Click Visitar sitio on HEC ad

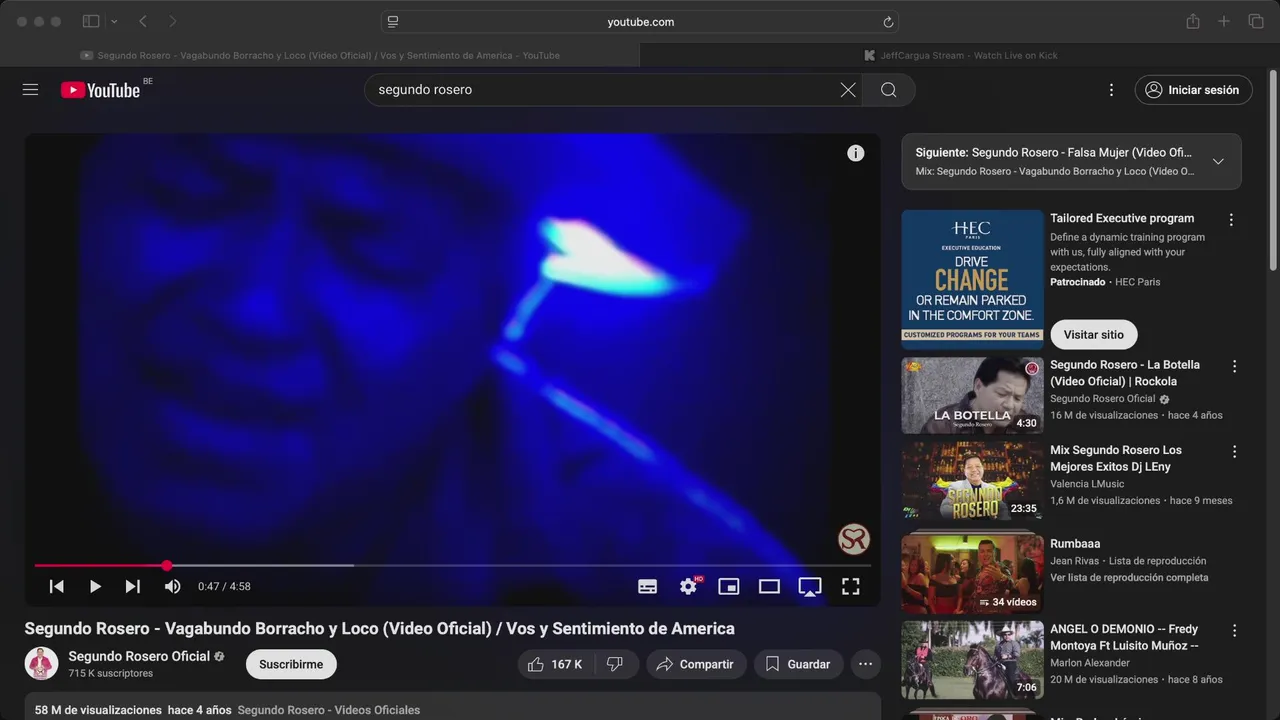pyautogui.click(x=1094, y=335)
